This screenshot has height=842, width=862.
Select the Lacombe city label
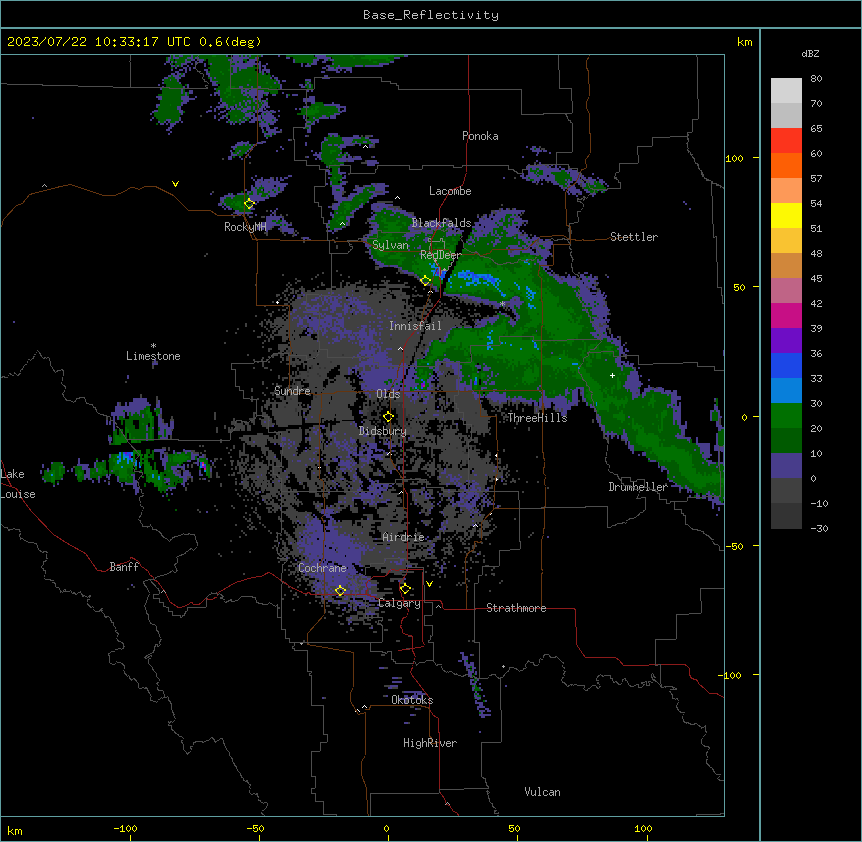pos(450,191)
